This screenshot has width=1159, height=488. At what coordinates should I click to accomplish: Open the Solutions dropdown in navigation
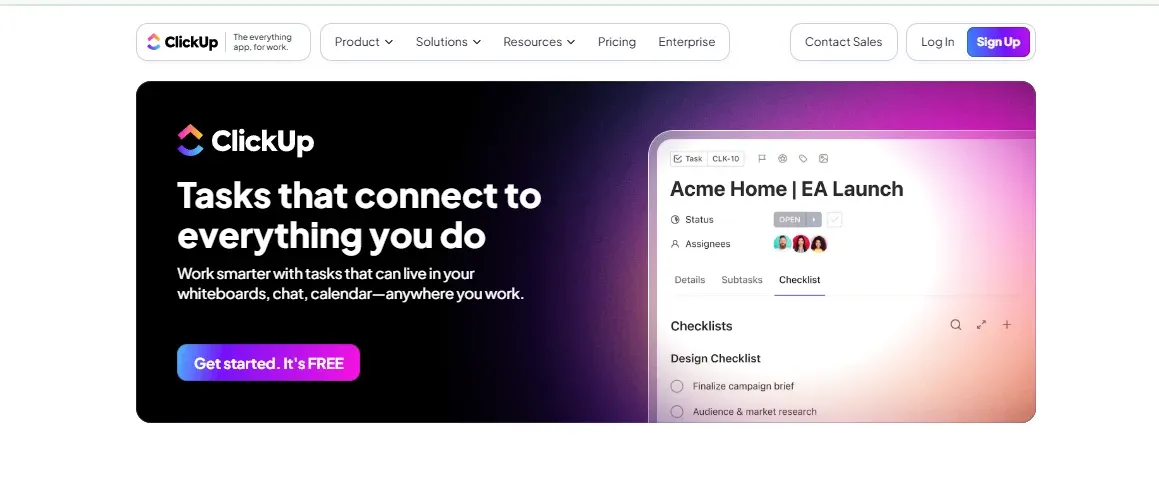pos(448,42)
